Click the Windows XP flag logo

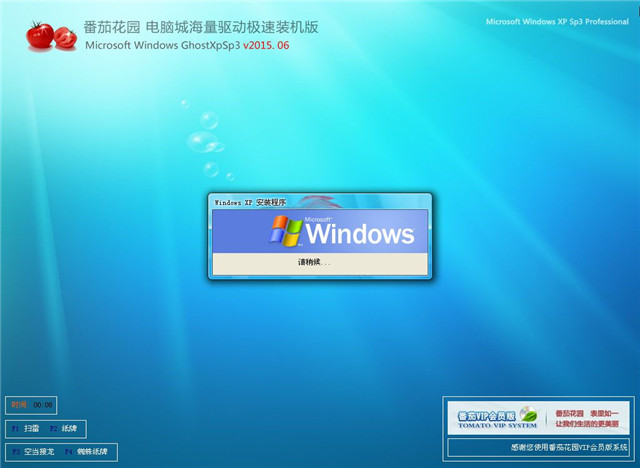click(285, 231)
